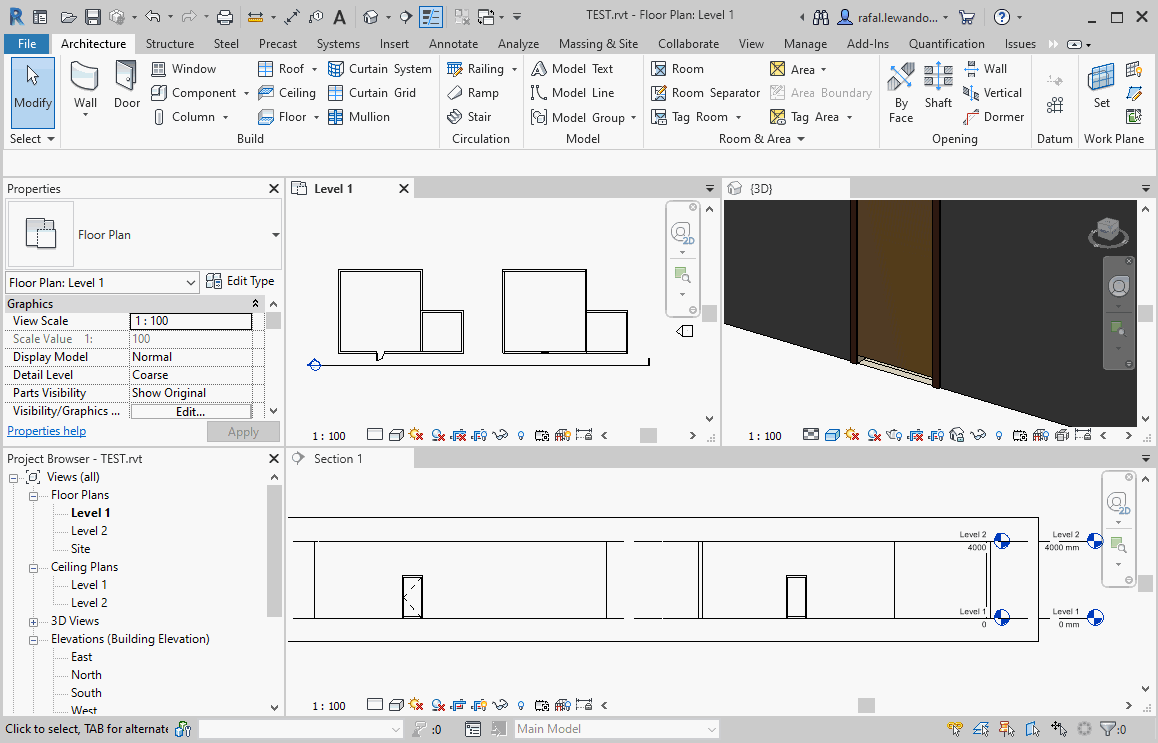Toggle sun path in Level 1 view bar
The image size is (1158, 743).
pos(415,436)
